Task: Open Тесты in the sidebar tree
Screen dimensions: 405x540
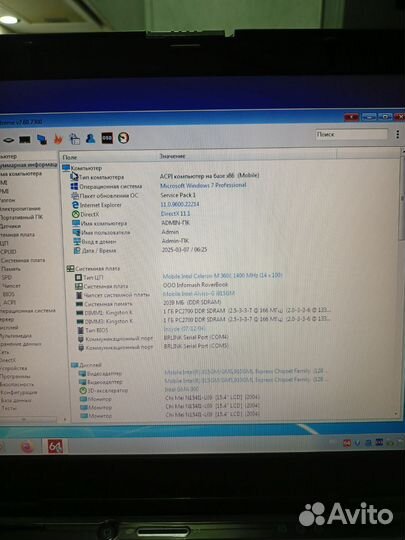Action: click(9, 408)
